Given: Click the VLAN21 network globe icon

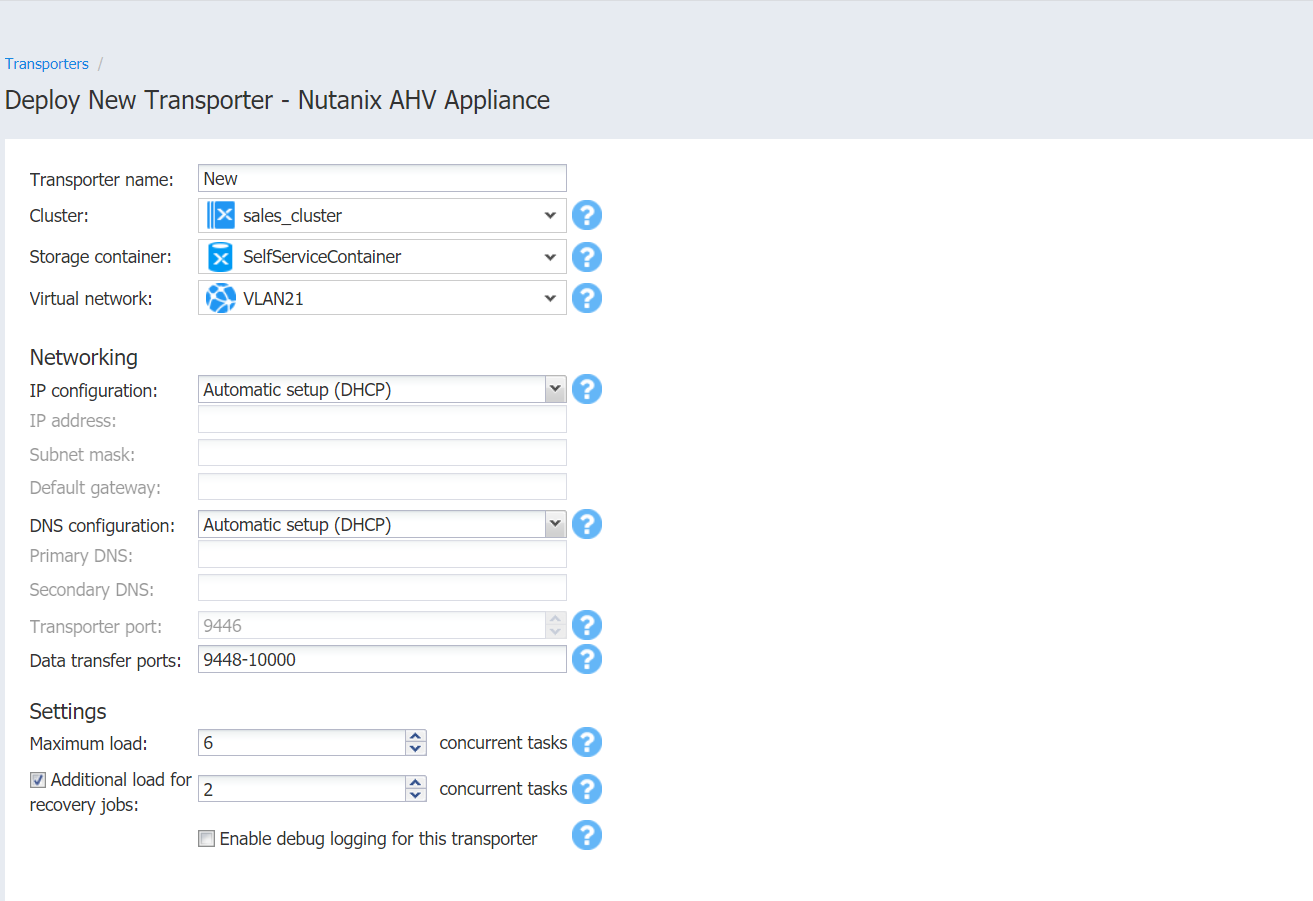Looking at the screenshot, I should tap(220, 298).
